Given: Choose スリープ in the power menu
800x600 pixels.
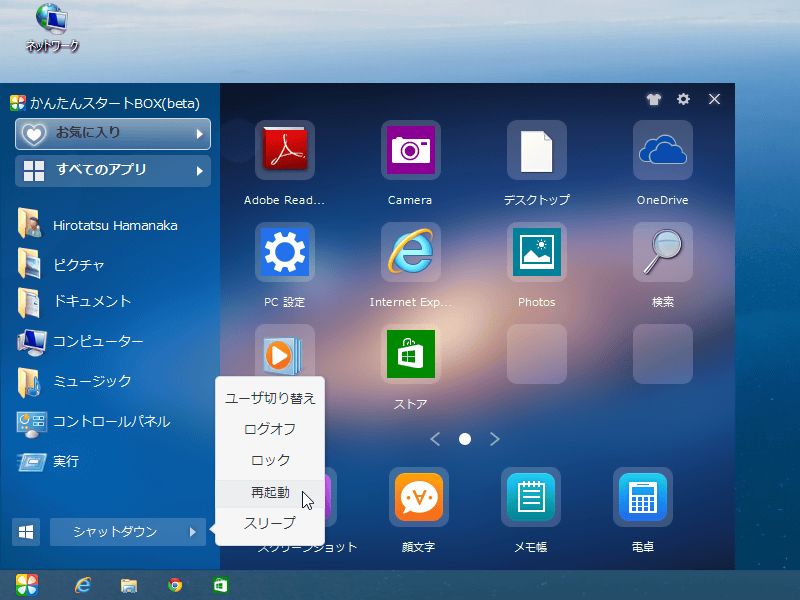Looking at the screenshot, I should point(270,523).
